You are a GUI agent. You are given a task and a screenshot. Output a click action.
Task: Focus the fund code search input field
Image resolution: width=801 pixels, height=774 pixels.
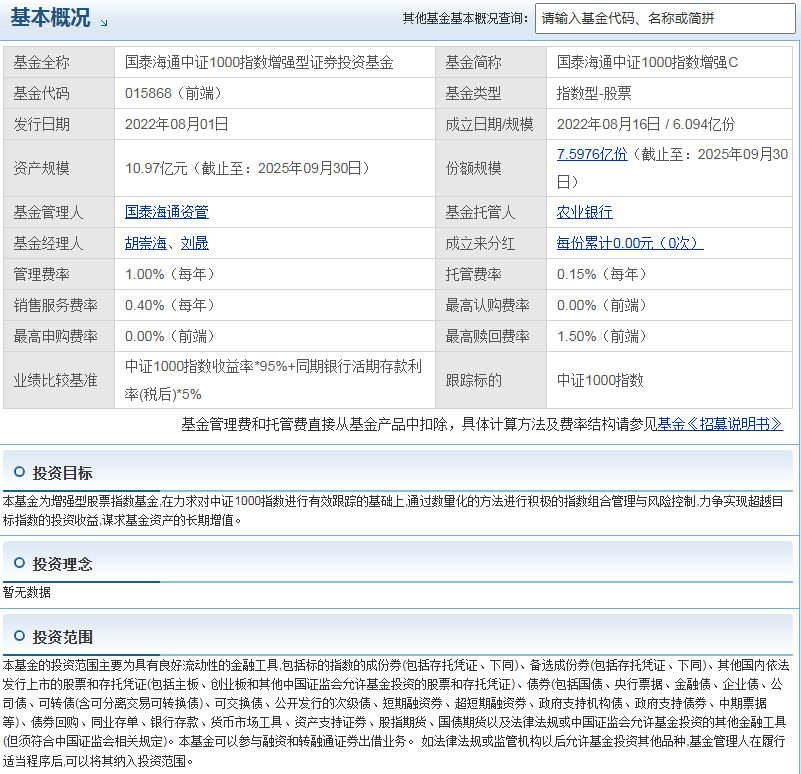pos(665,18)
